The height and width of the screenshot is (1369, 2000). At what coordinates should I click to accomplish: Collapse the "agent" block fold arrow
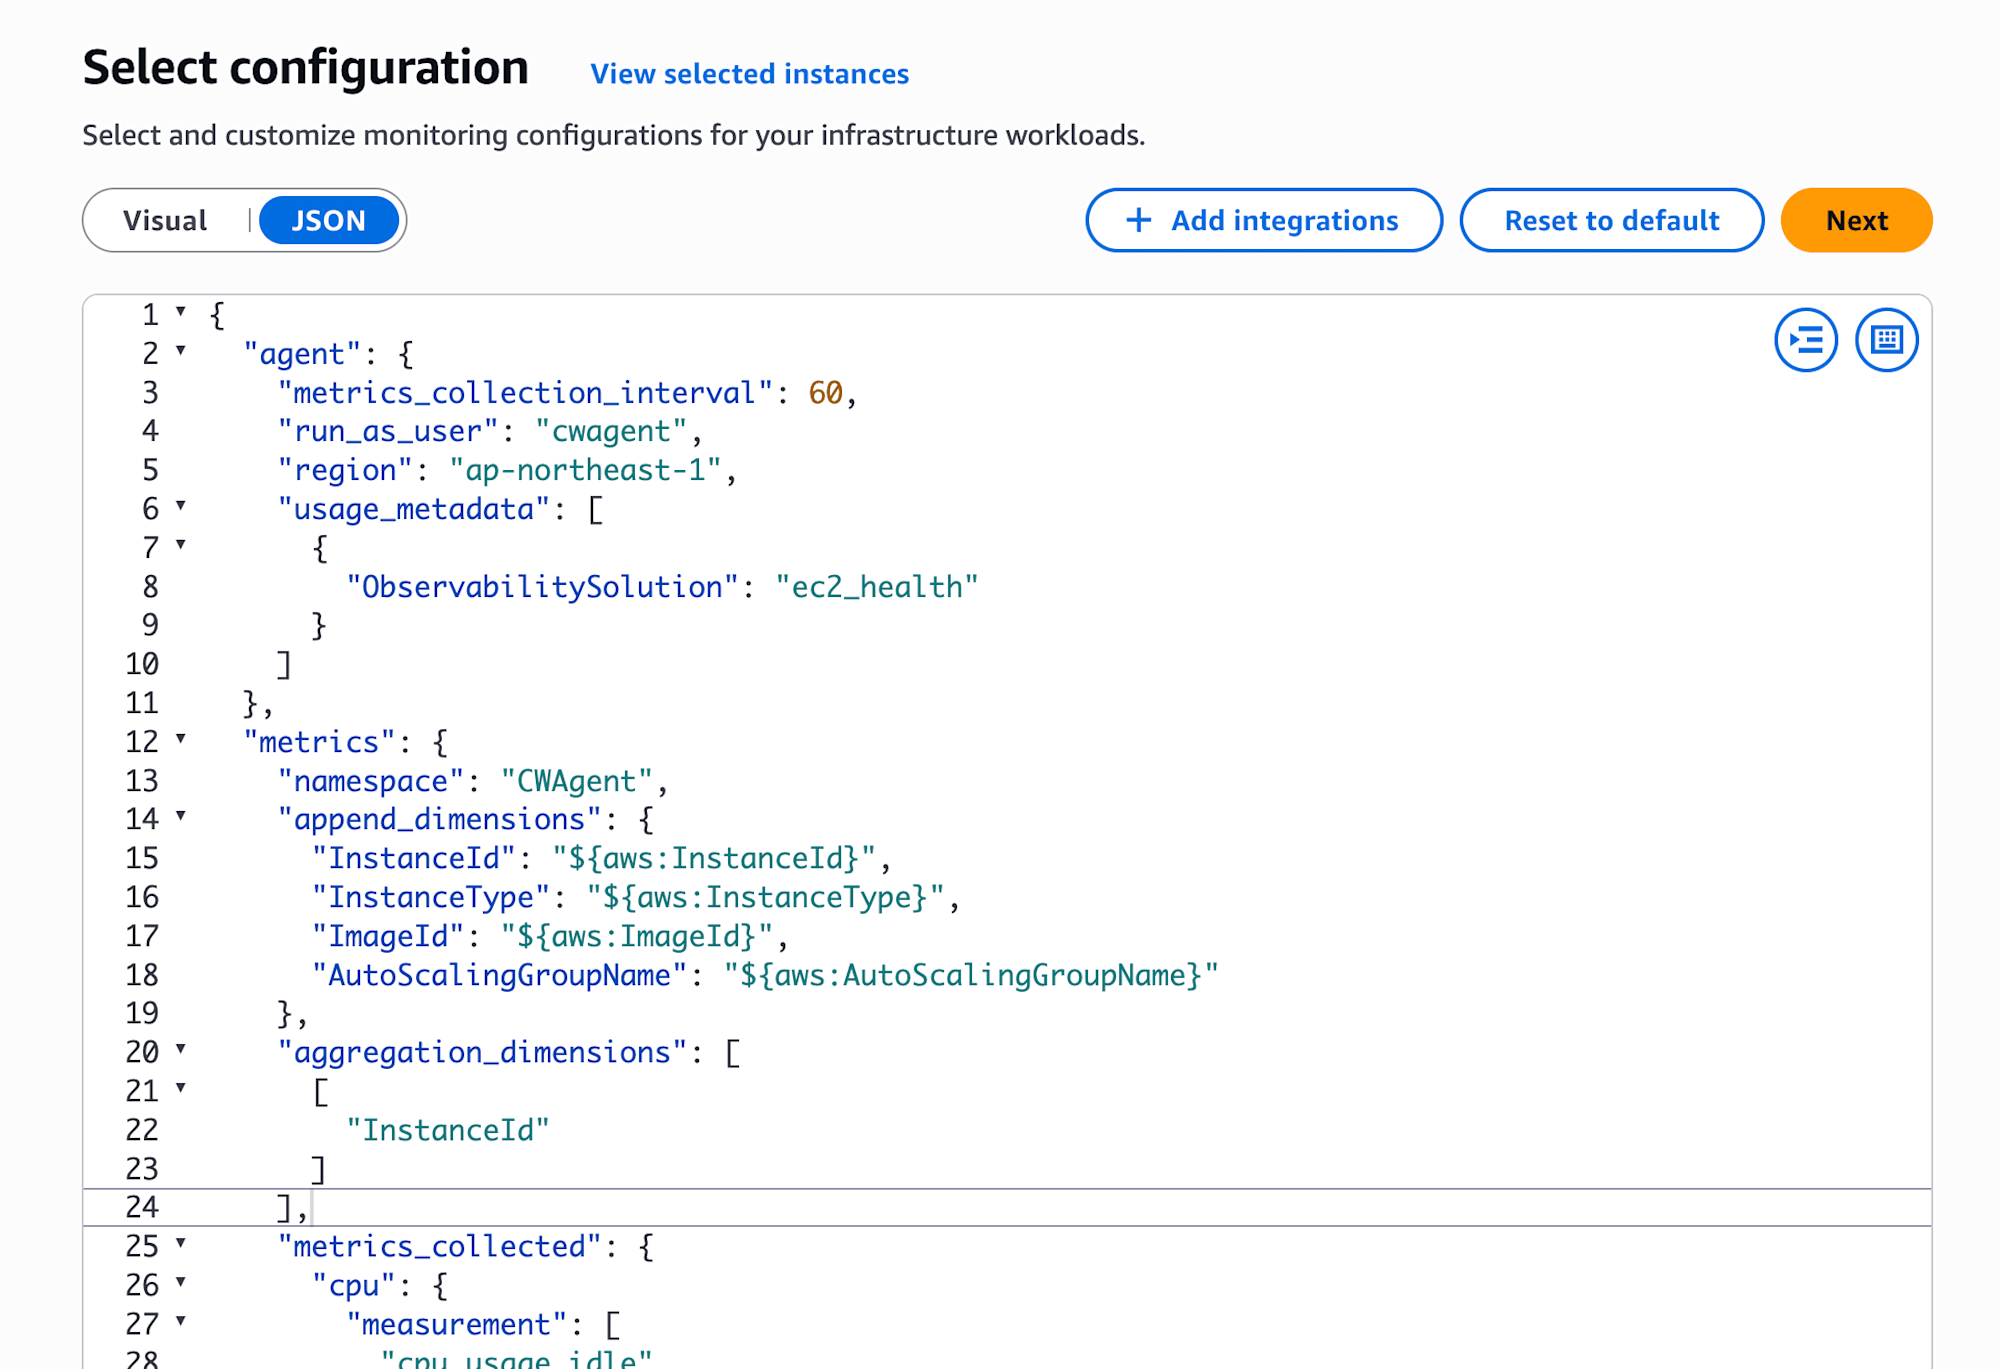pos(181,351)
